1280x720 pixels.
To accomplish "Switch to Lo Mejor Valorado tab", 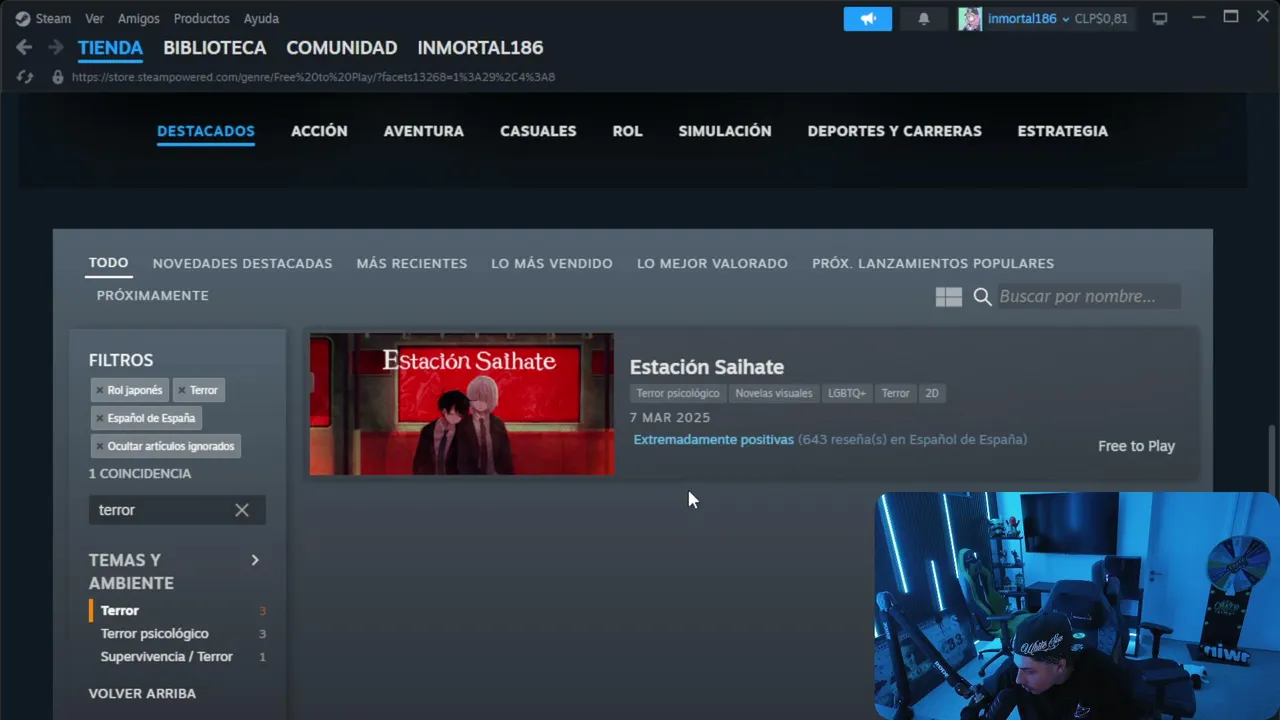I will point(712,263).
